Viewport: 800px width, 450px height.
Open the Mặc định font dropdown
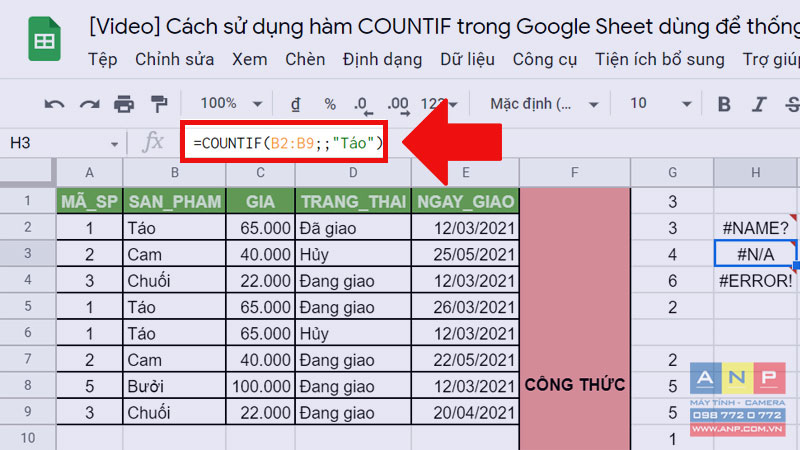pyautogui.click(x=544, y=104)
